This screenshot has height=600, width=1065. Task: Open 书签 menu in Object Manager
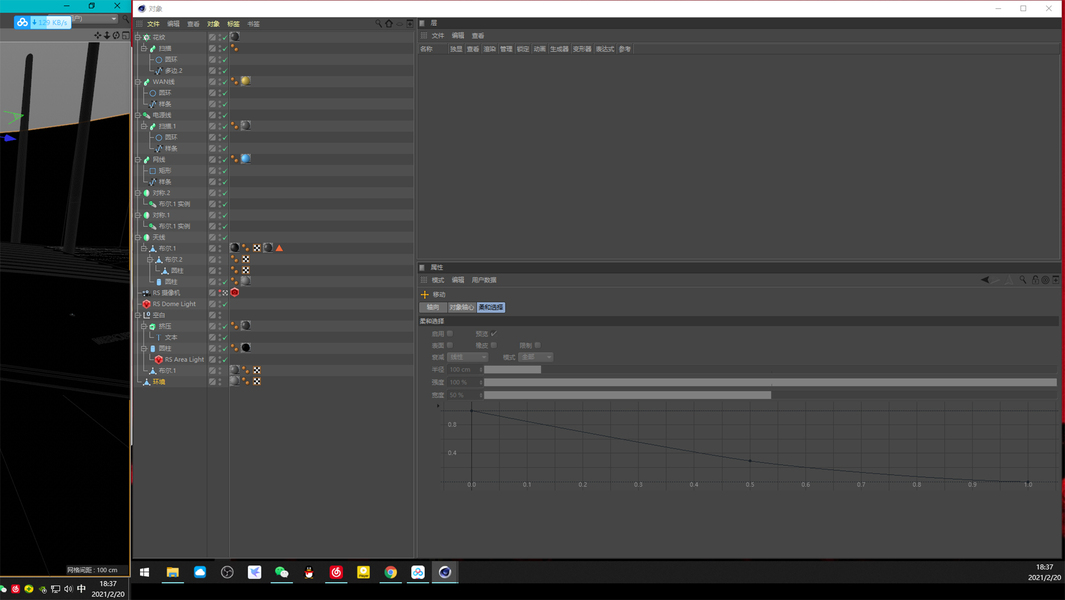pos(253,24)
